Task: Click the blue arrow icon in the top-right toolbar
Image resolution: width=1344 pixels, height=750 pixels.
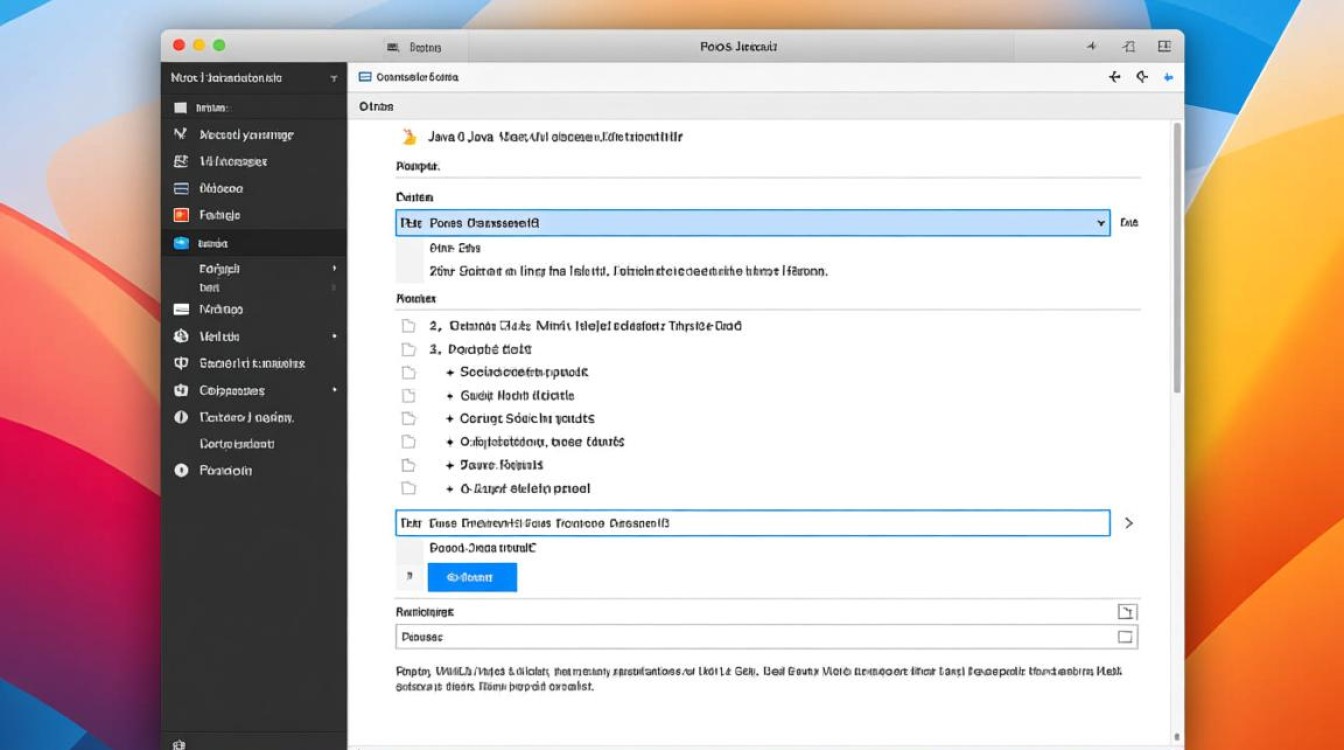Action: pyautogui.click(x=1167, y=77)
